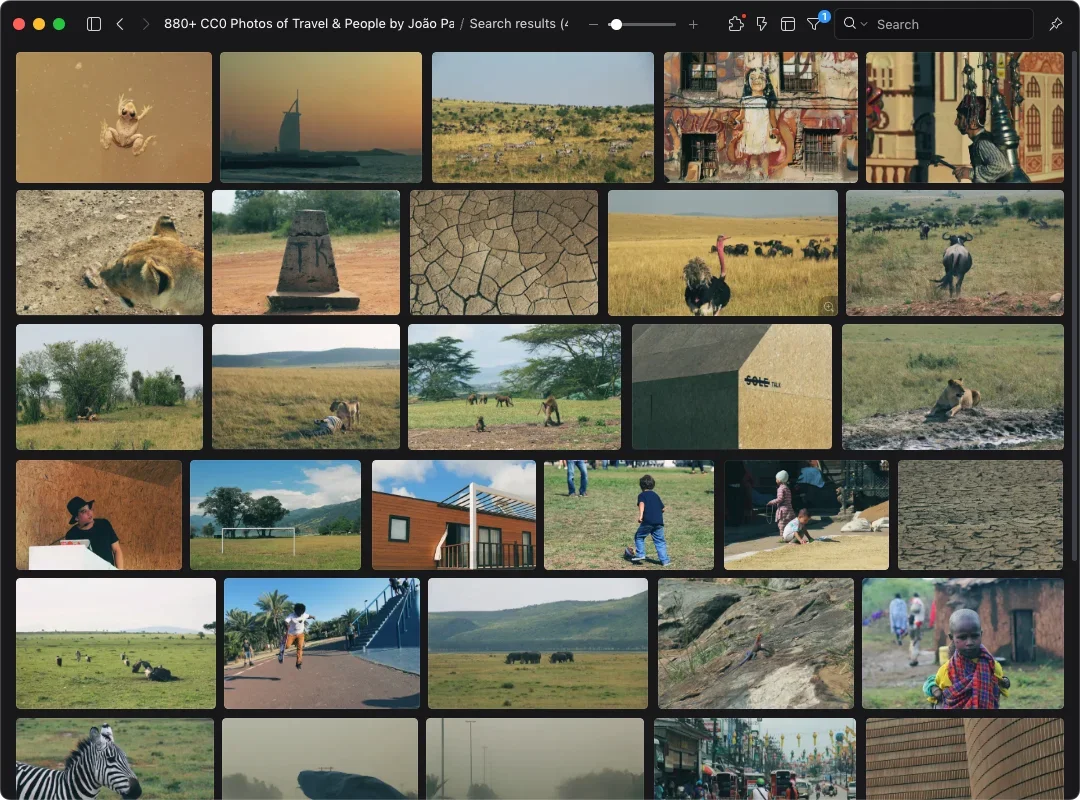Change the layout view mode
The width and height of the screenshot is (1080, 800).
pyautogui.click(x=788, y=24)
